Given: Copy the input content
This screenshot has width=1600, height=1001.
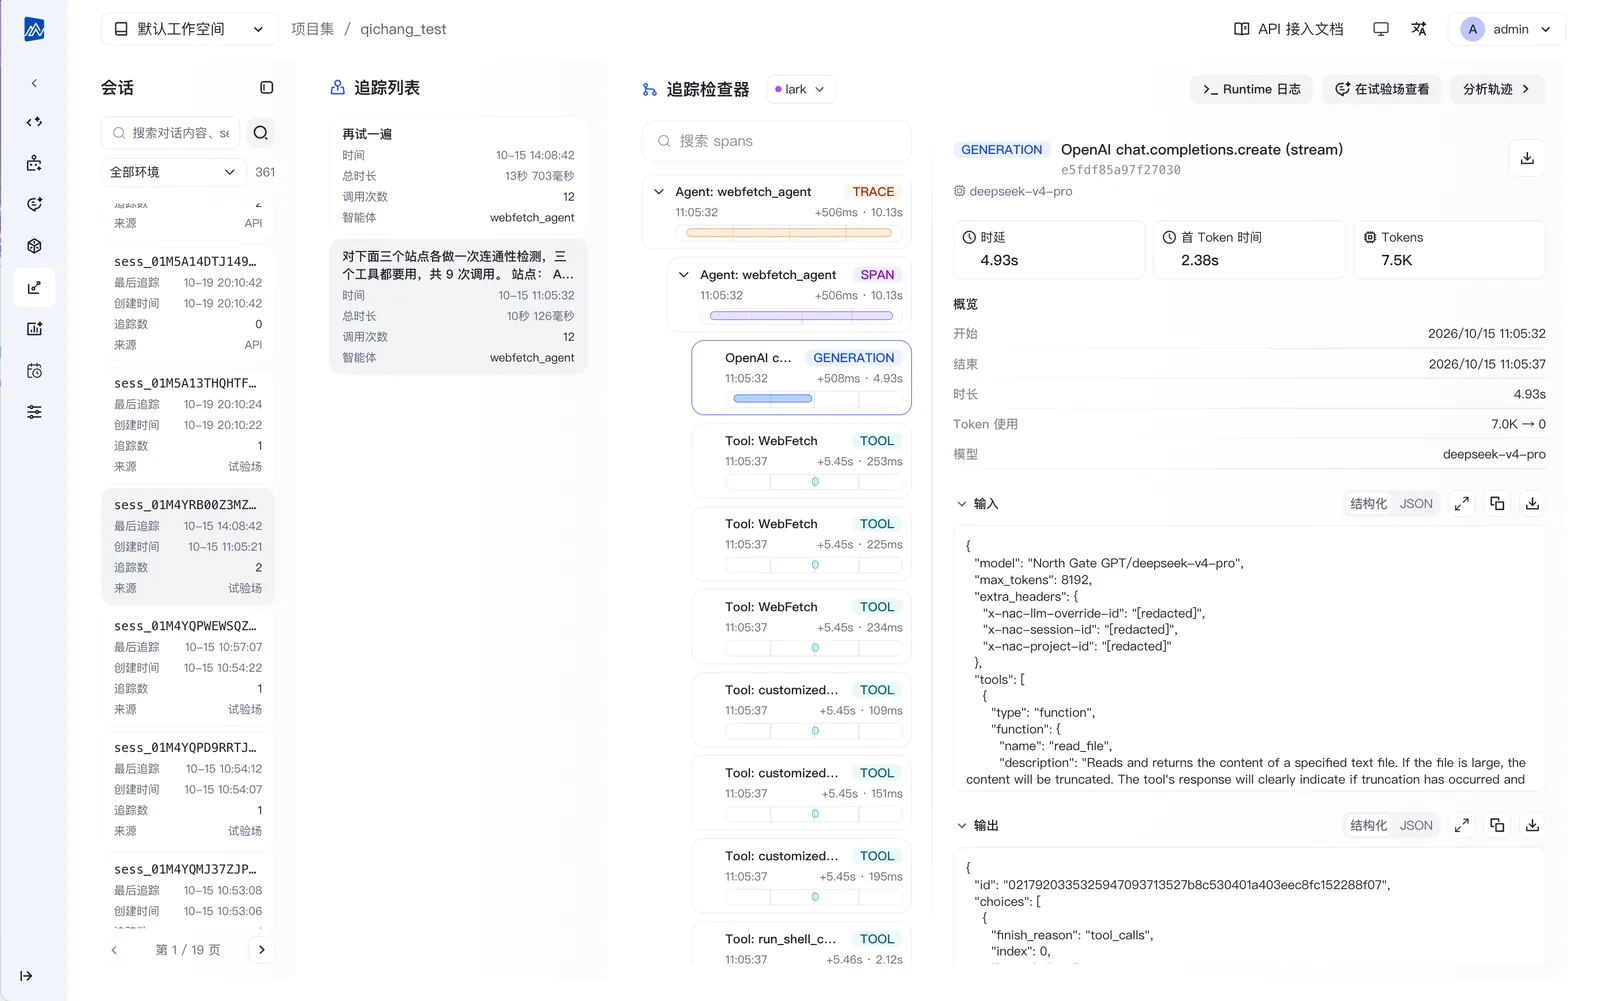Looking at the screenshot, I should 1497,504.
